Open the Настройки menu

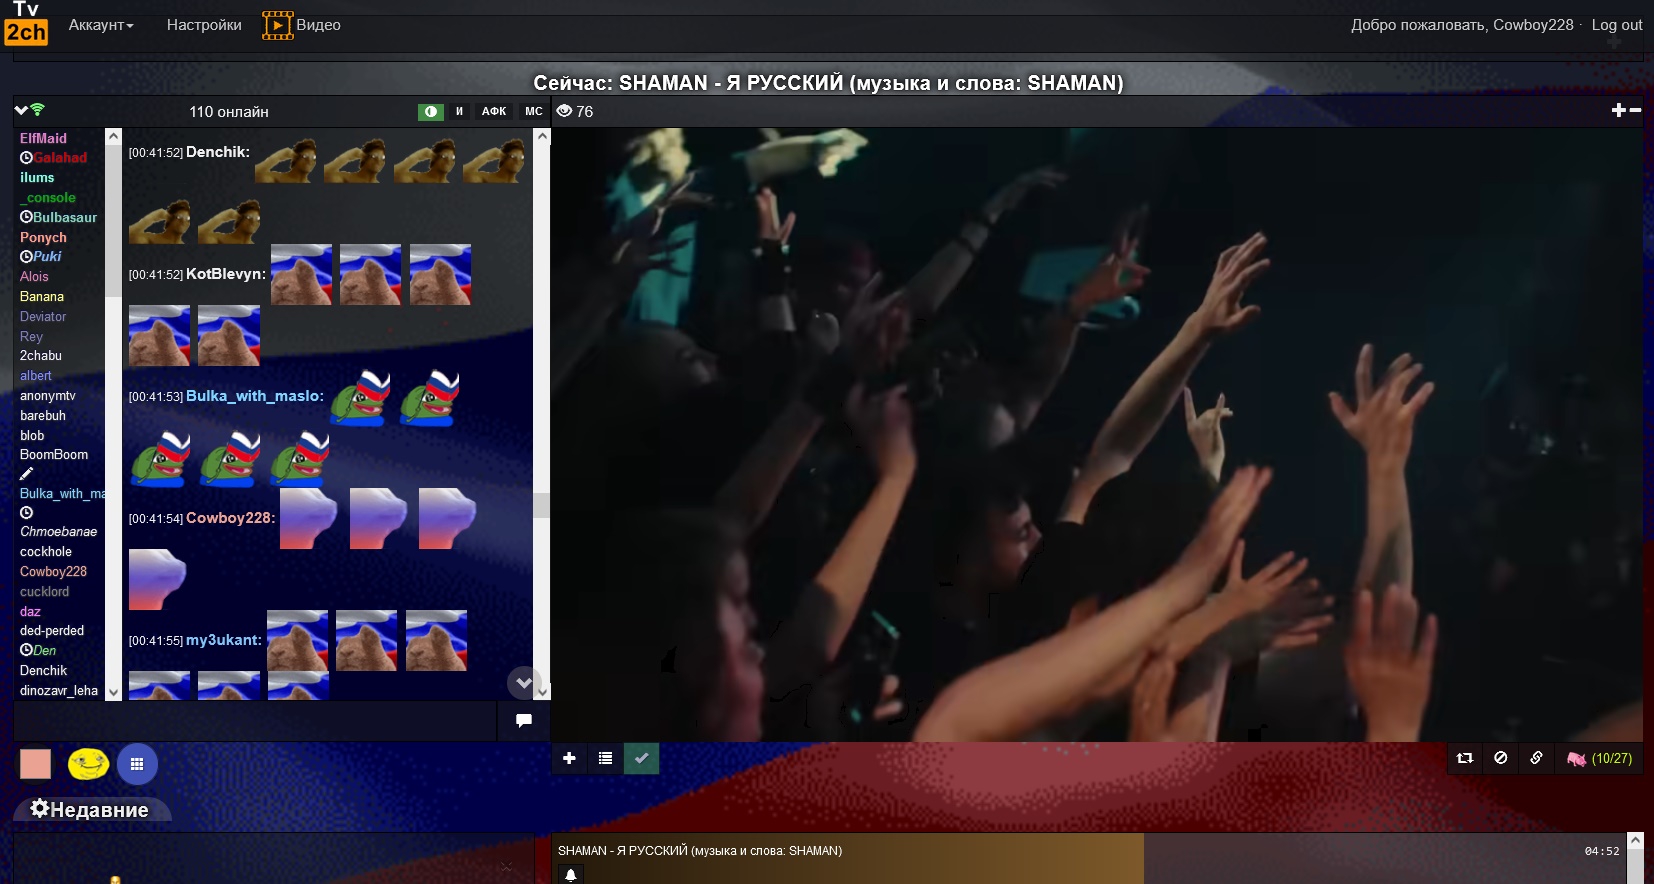pos(204,25)
